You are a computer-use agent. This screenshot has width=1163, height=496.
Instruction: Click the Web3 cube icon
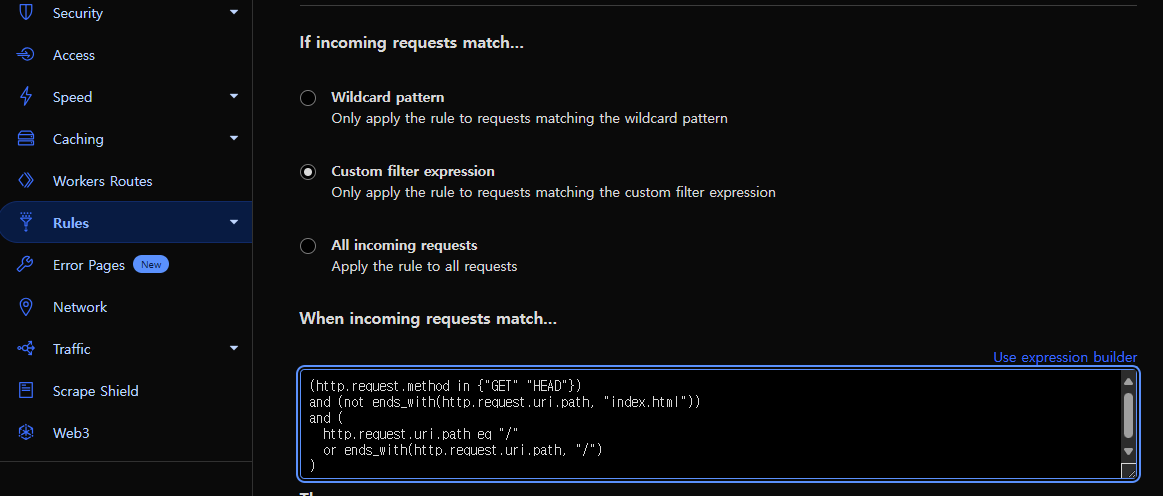[x=26, y=432]
